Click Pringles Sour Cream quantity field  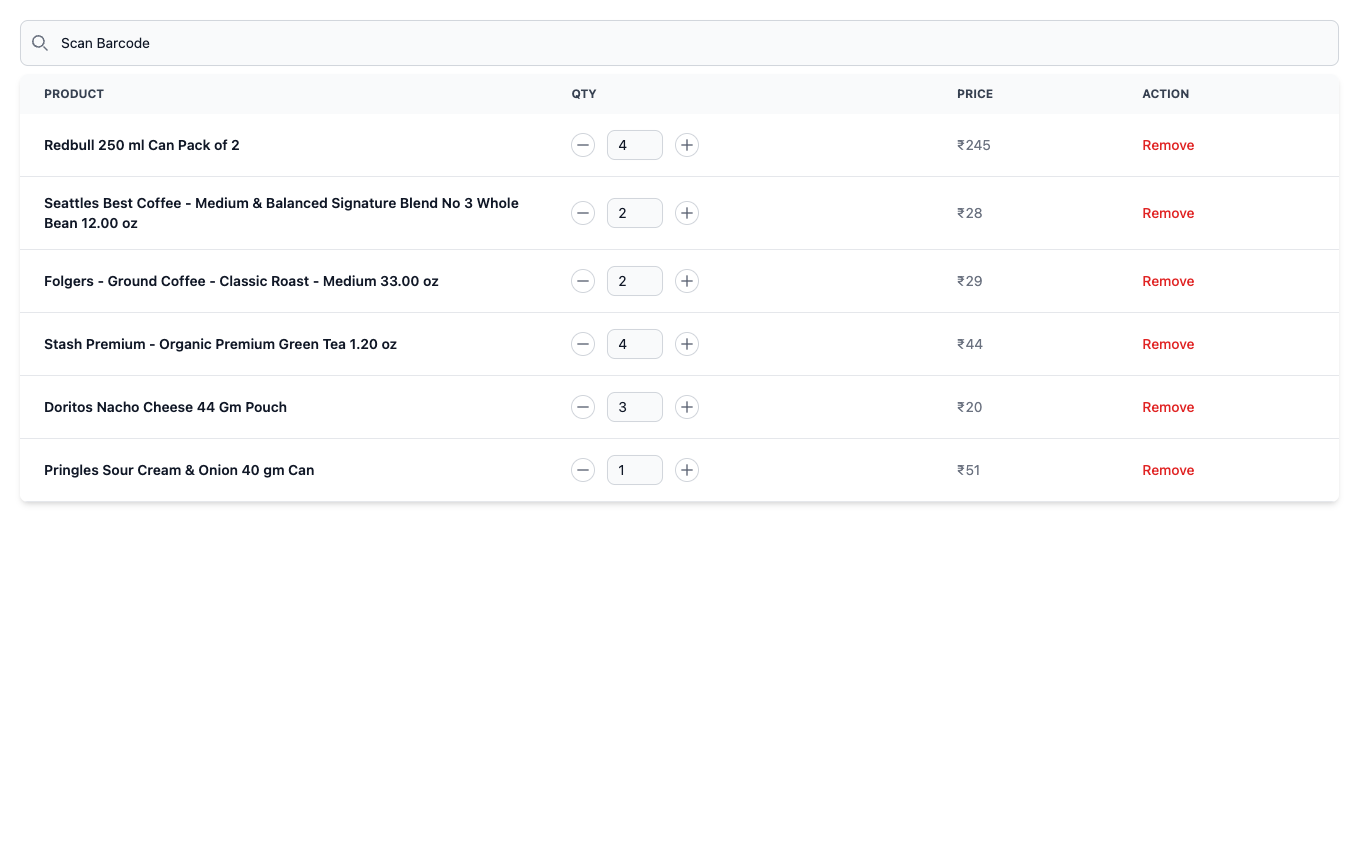[x=635, y=470]
